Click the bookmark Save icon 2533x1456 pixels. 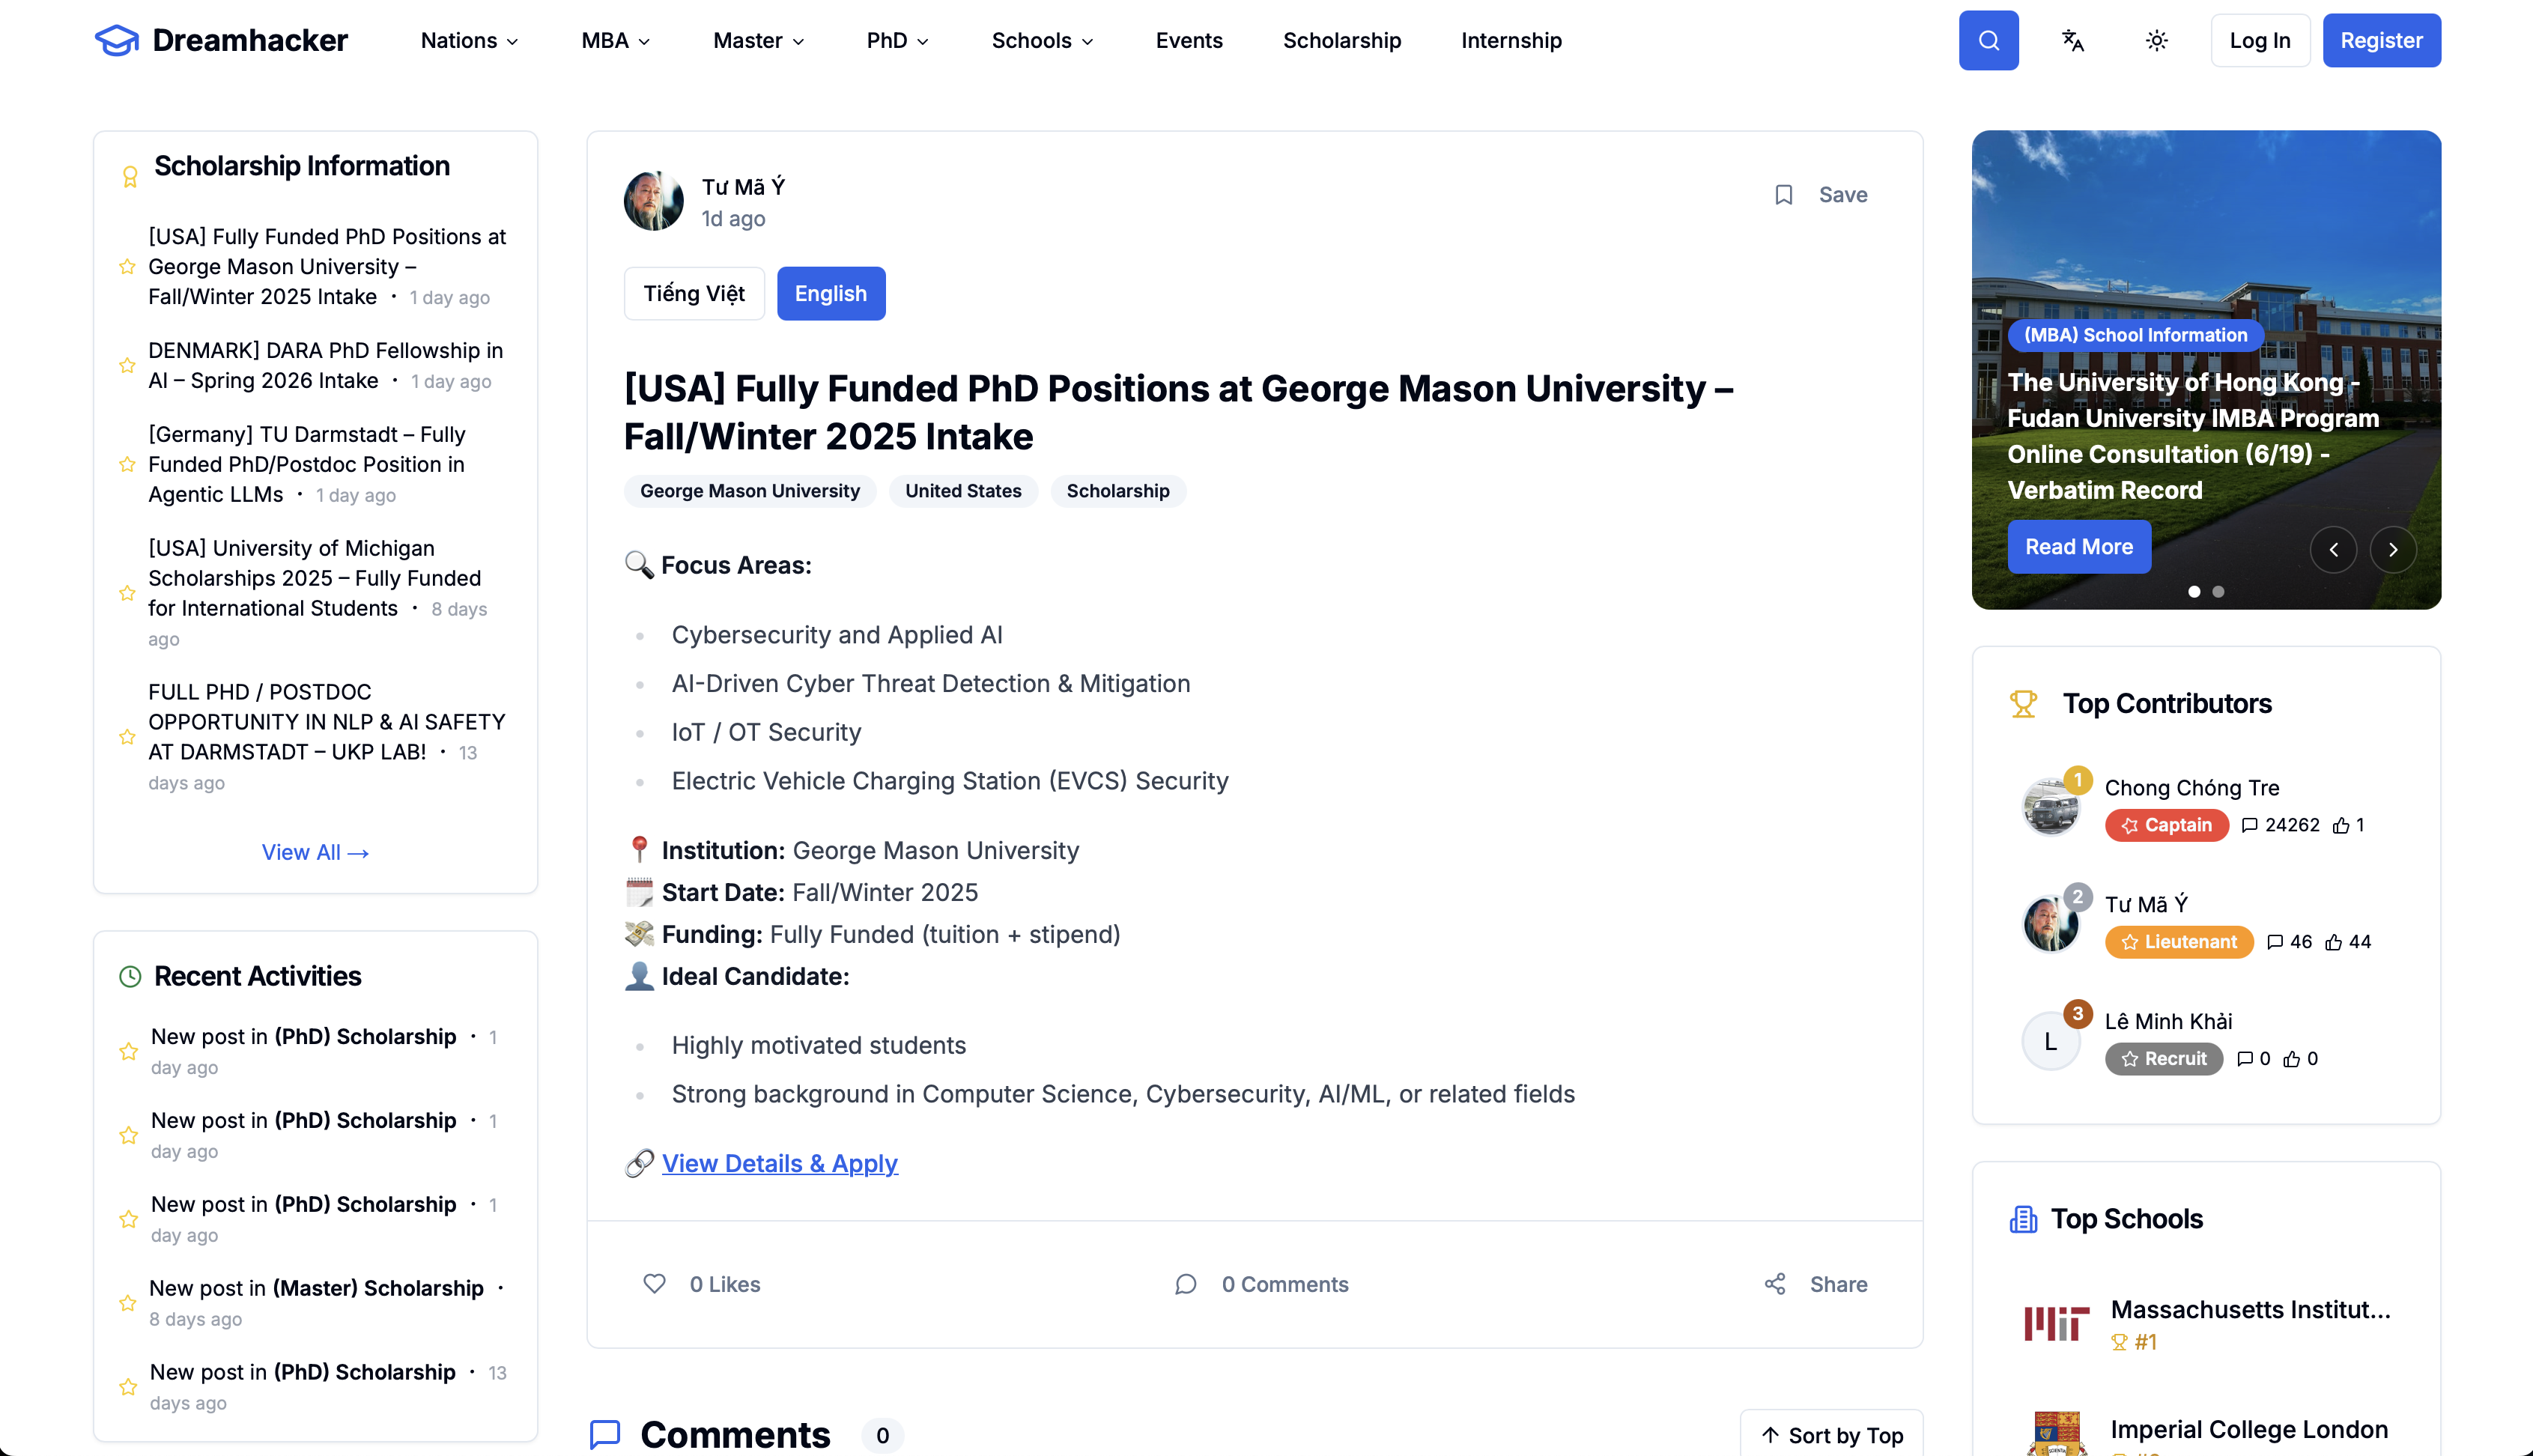click(x=1783, y=195)
